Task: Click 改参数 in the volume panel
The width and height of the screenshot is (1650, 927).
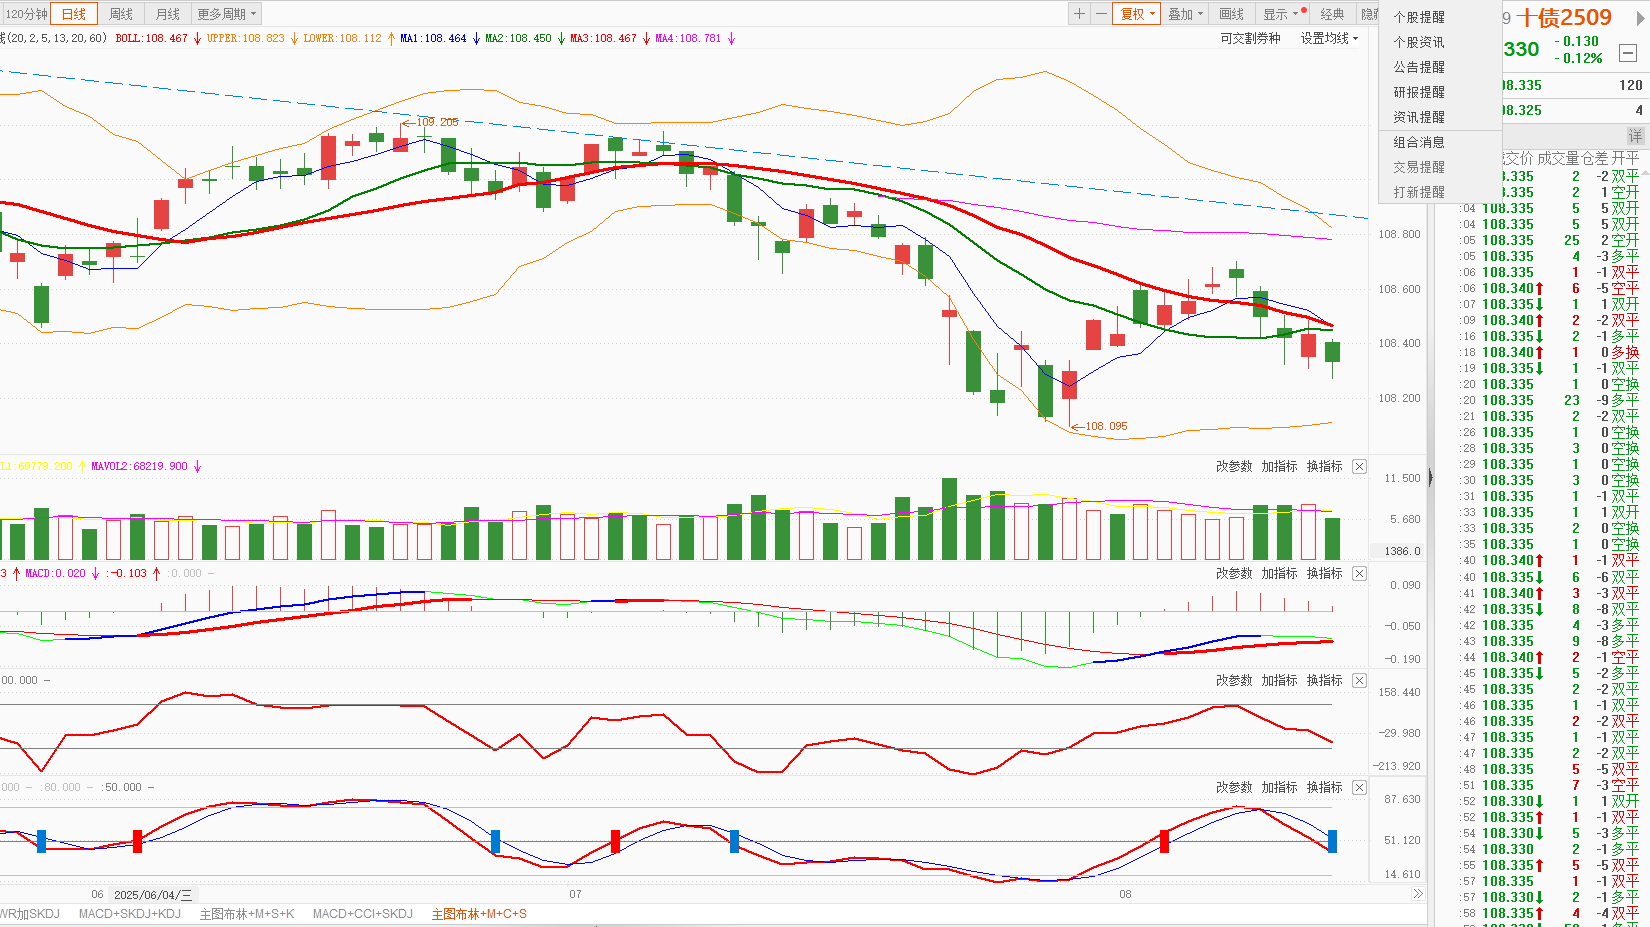Action: tap(1234, 467)
